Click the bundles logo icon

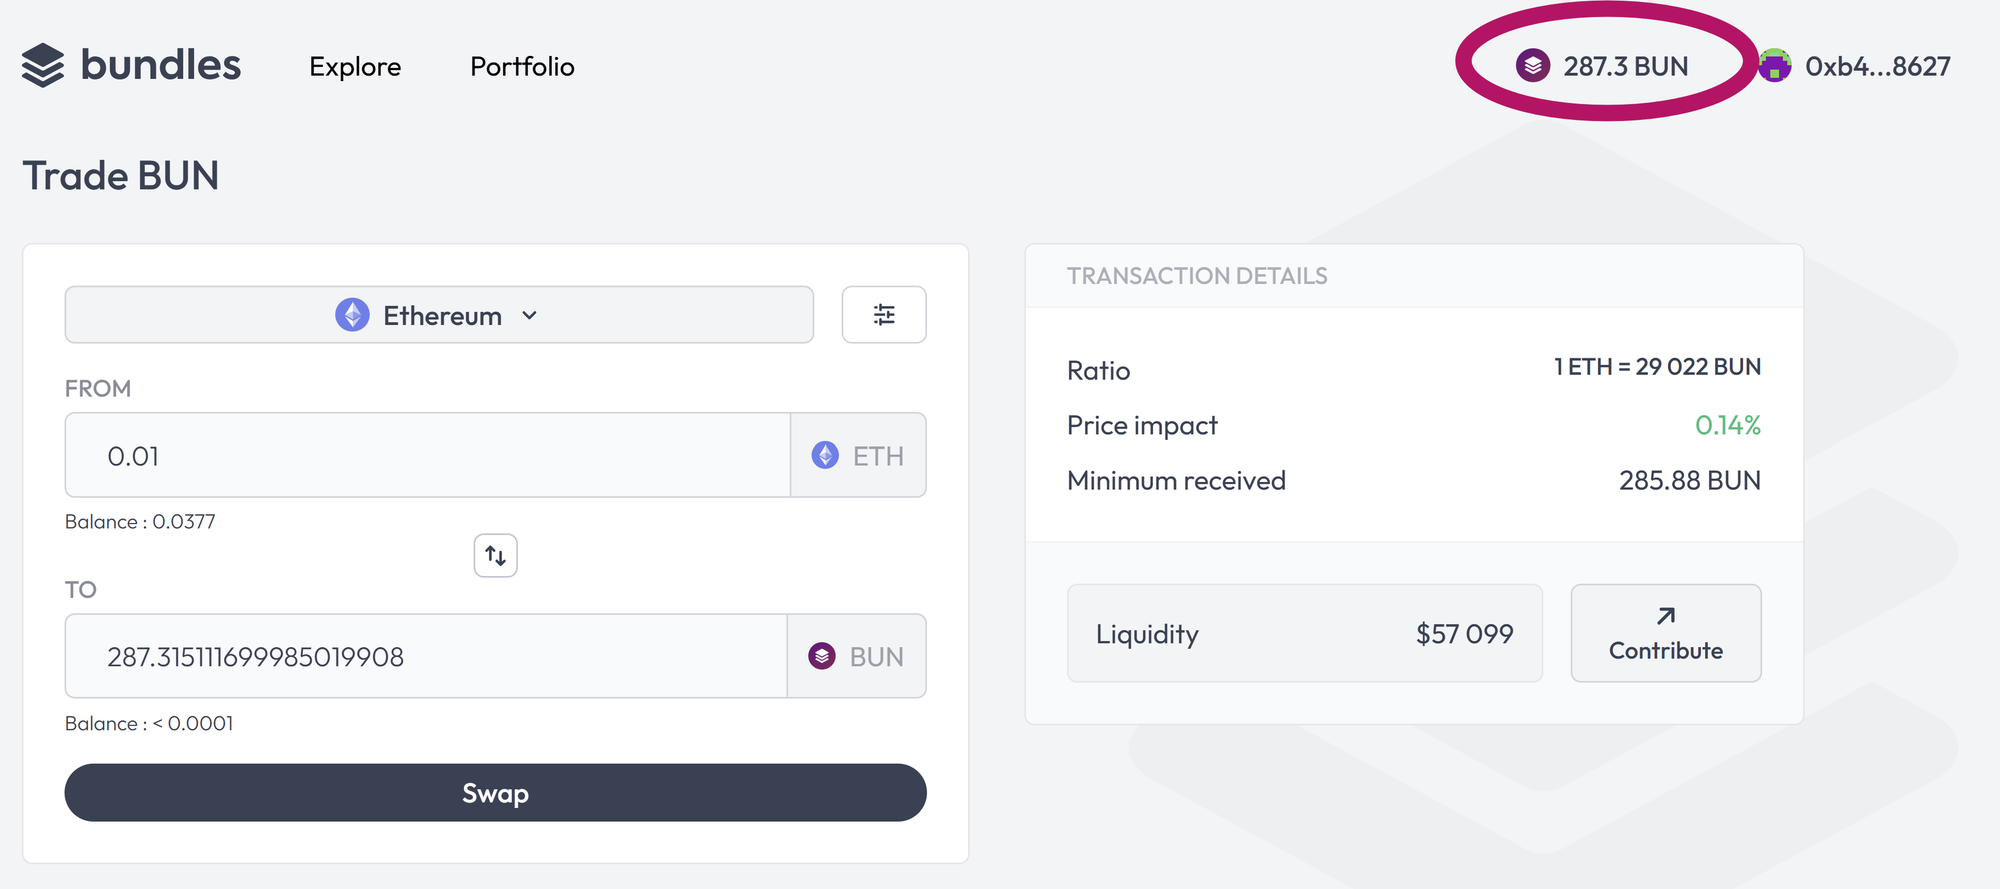pyautogui.click(x=43, y=66)
